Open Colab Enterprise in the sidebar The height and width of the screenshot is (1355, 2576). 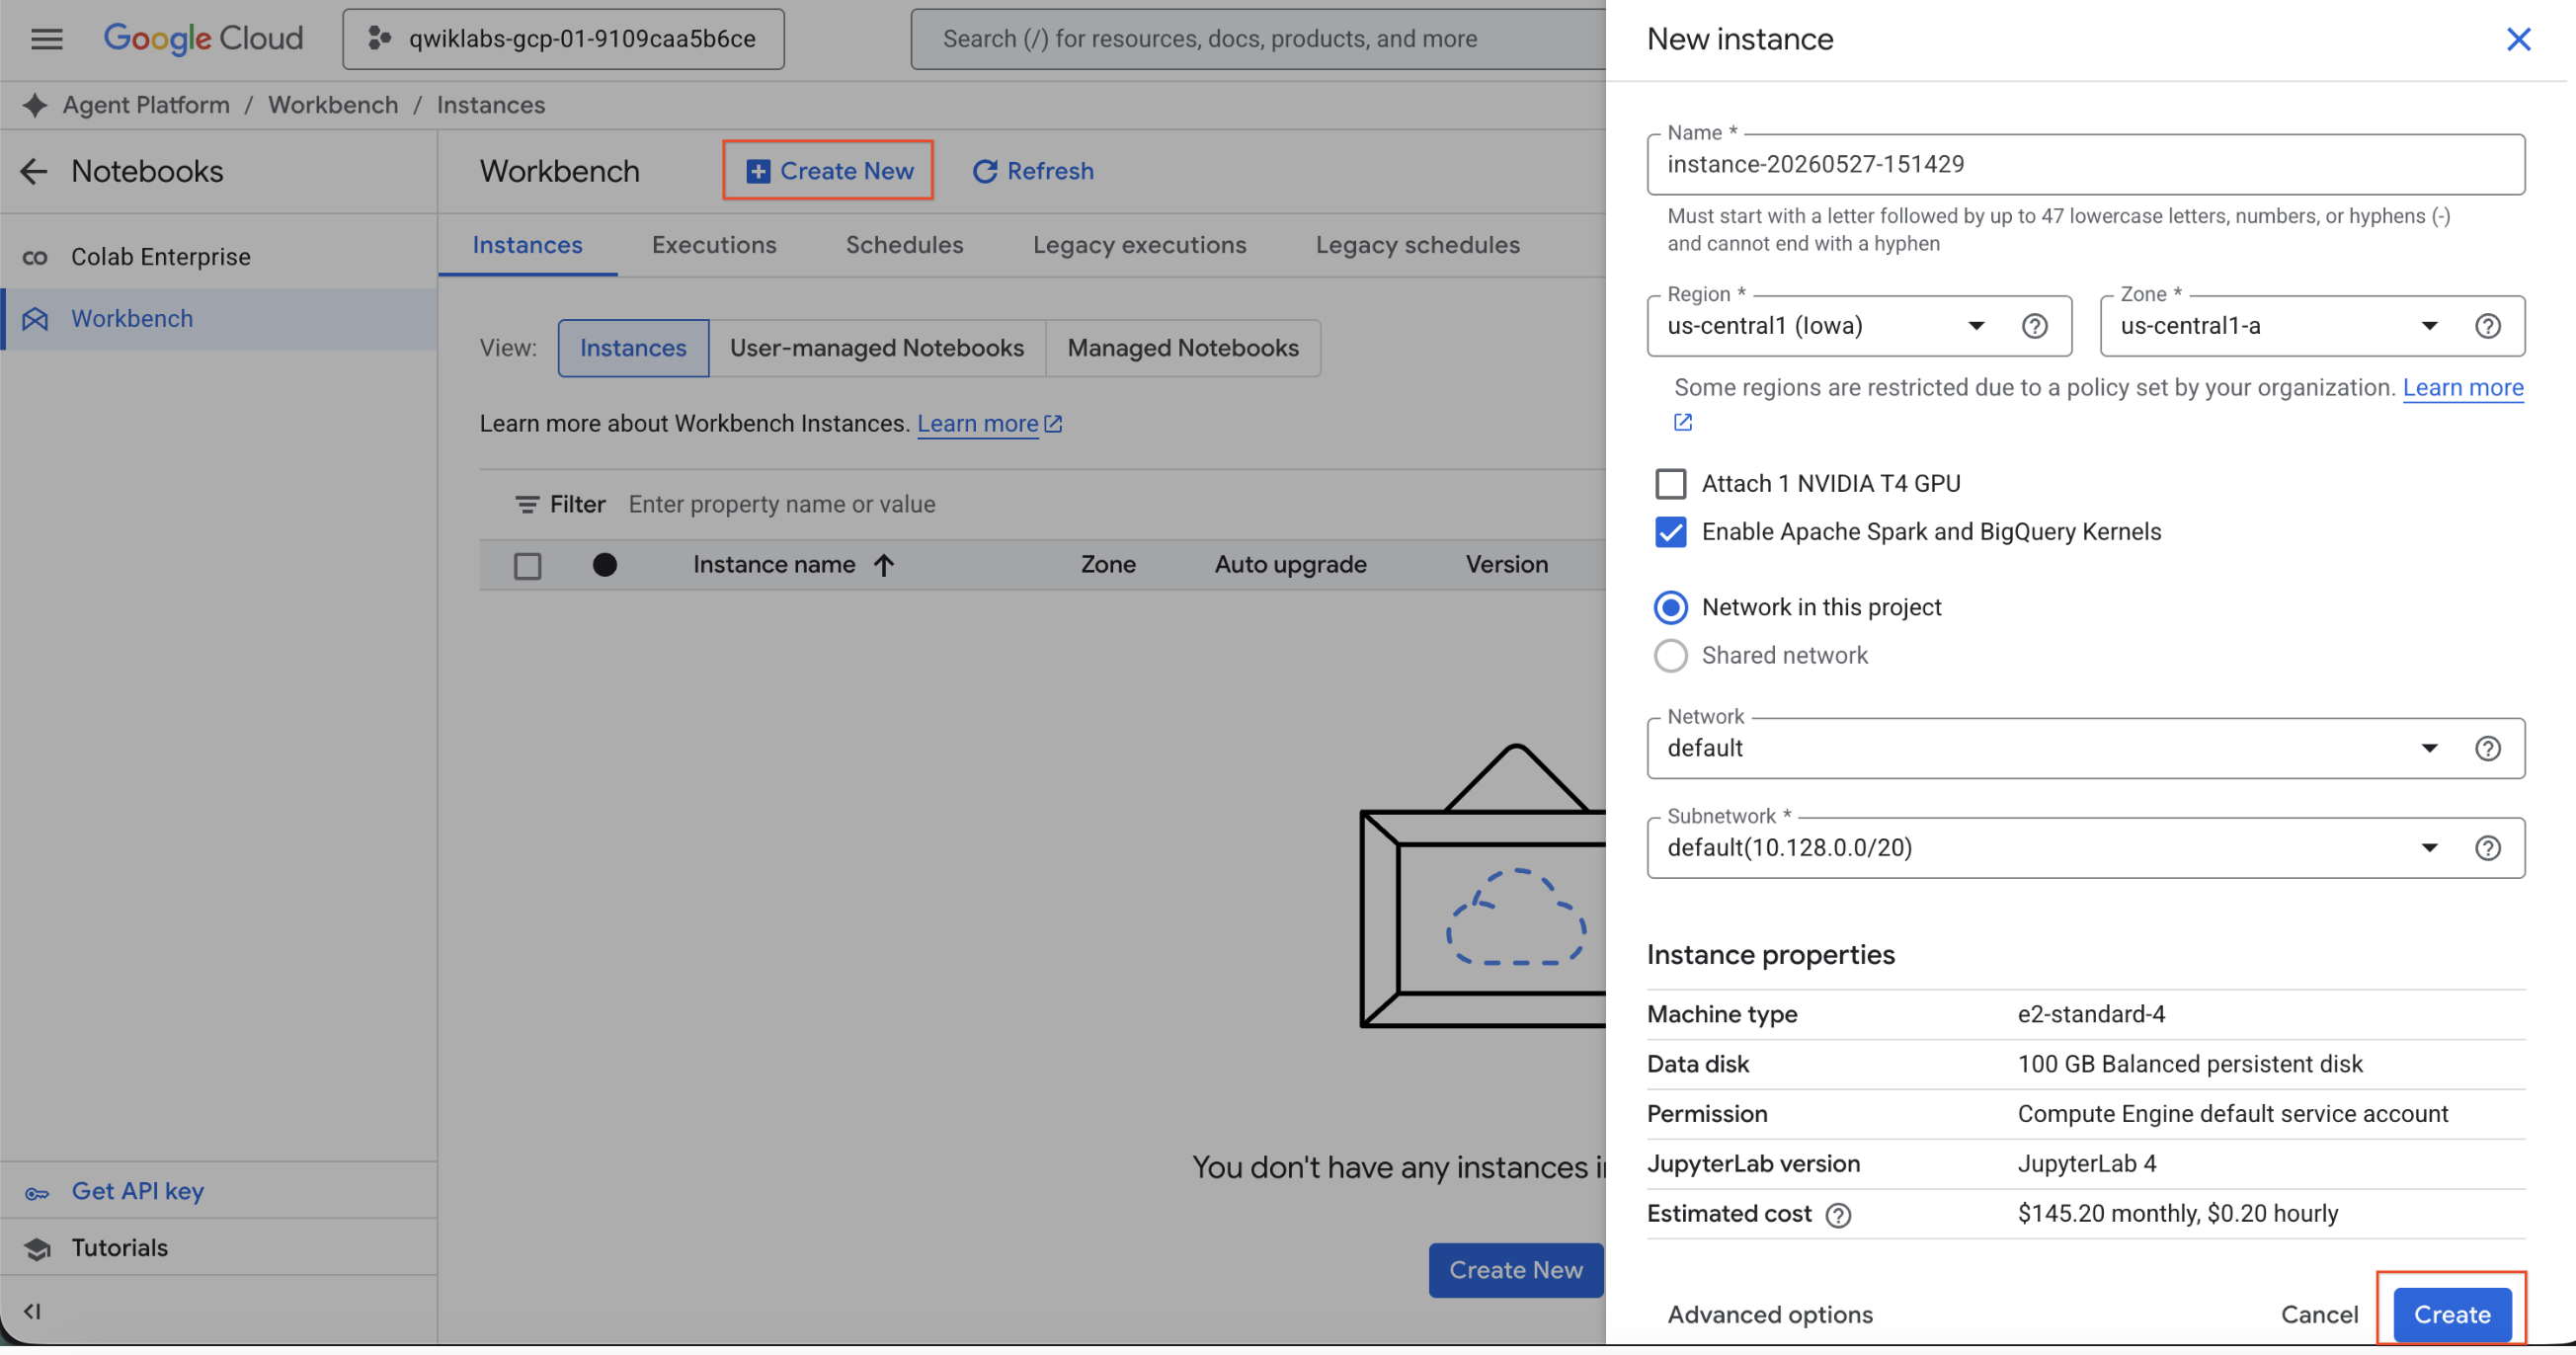pyautogui.click(x=218, y=257)
